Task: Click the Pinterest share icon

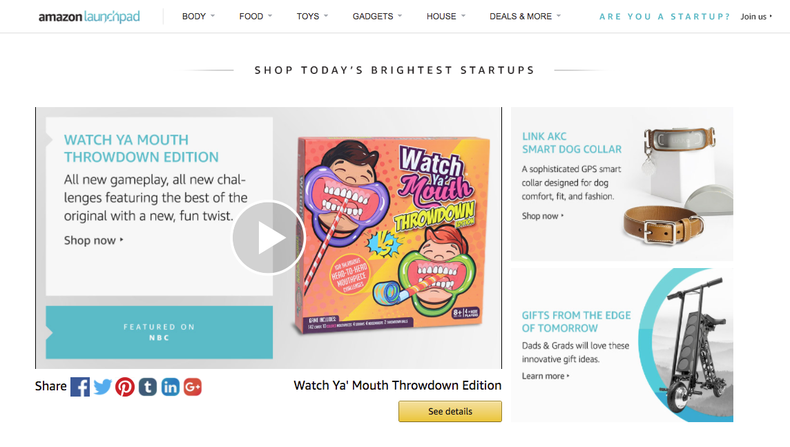Action: coord(125,387)
